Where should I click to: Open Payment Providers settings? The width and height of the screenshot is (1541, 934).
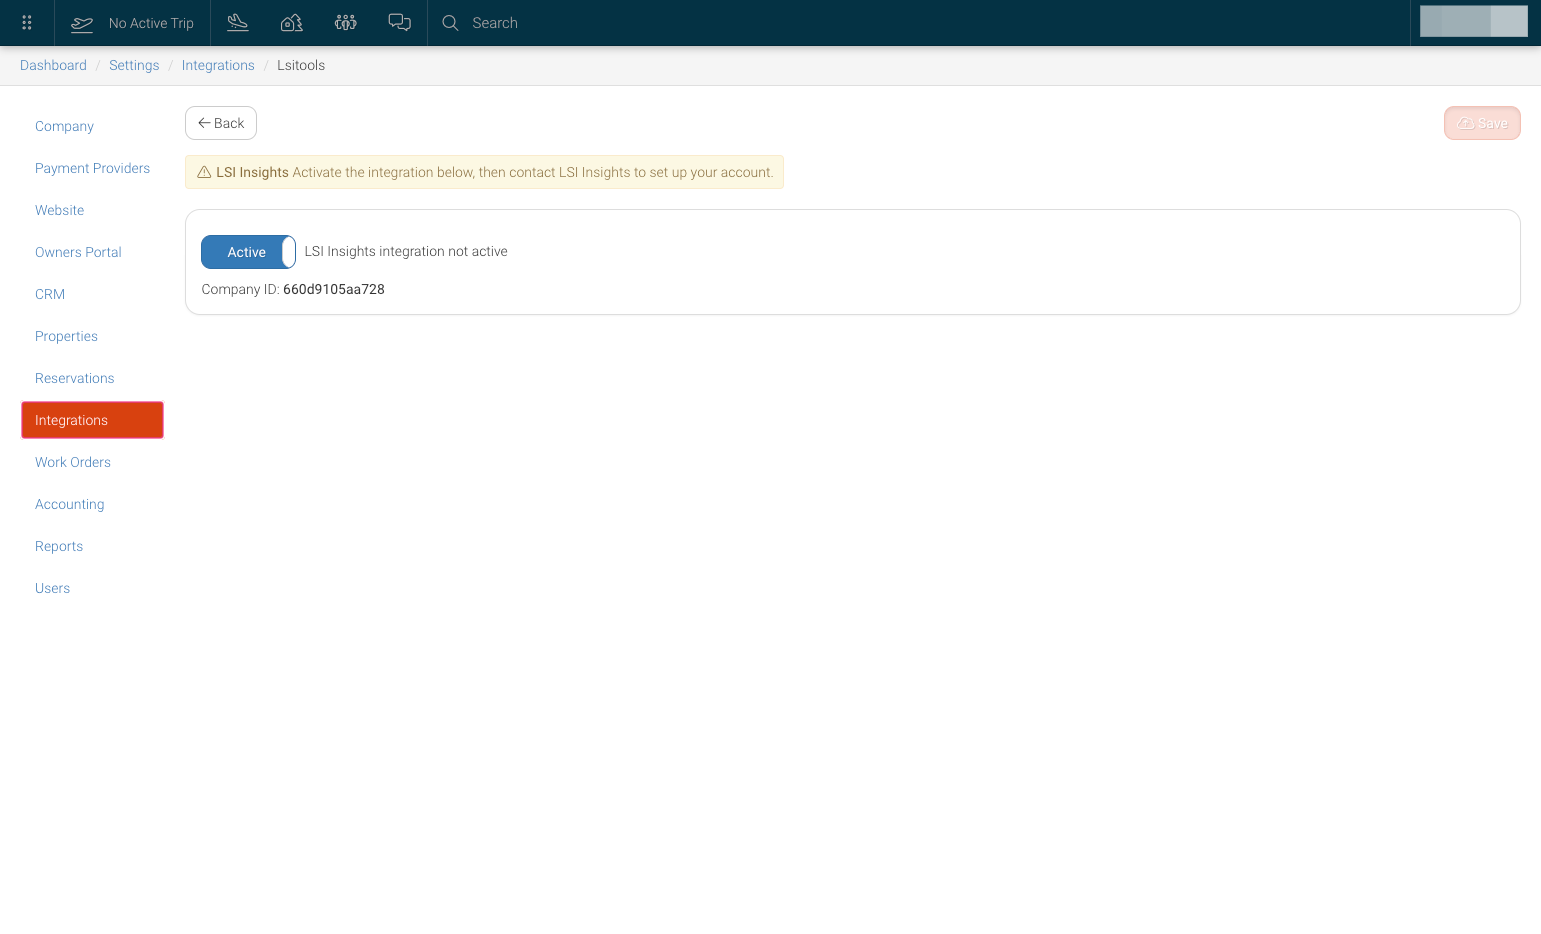click(x=92, y=168)
